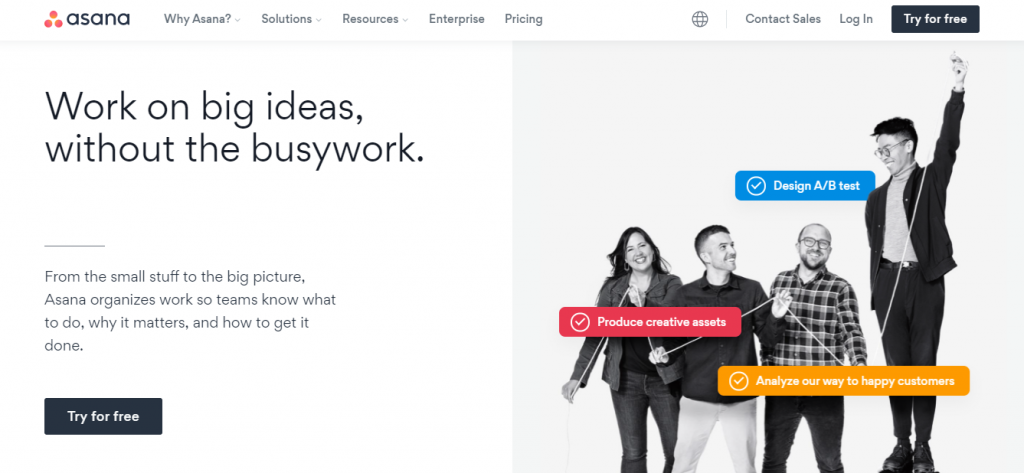Expand the Solutions dropdown menu
The width and height of the screenshot is (1024, 473).
tap(291, 19)
